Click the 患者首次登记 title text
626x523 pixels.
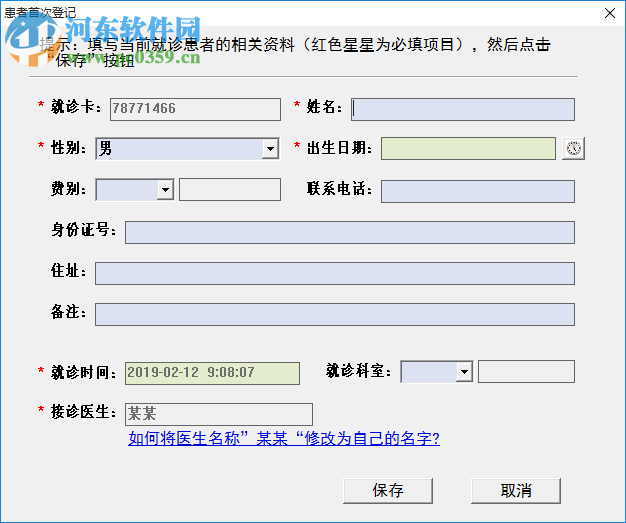40,13
